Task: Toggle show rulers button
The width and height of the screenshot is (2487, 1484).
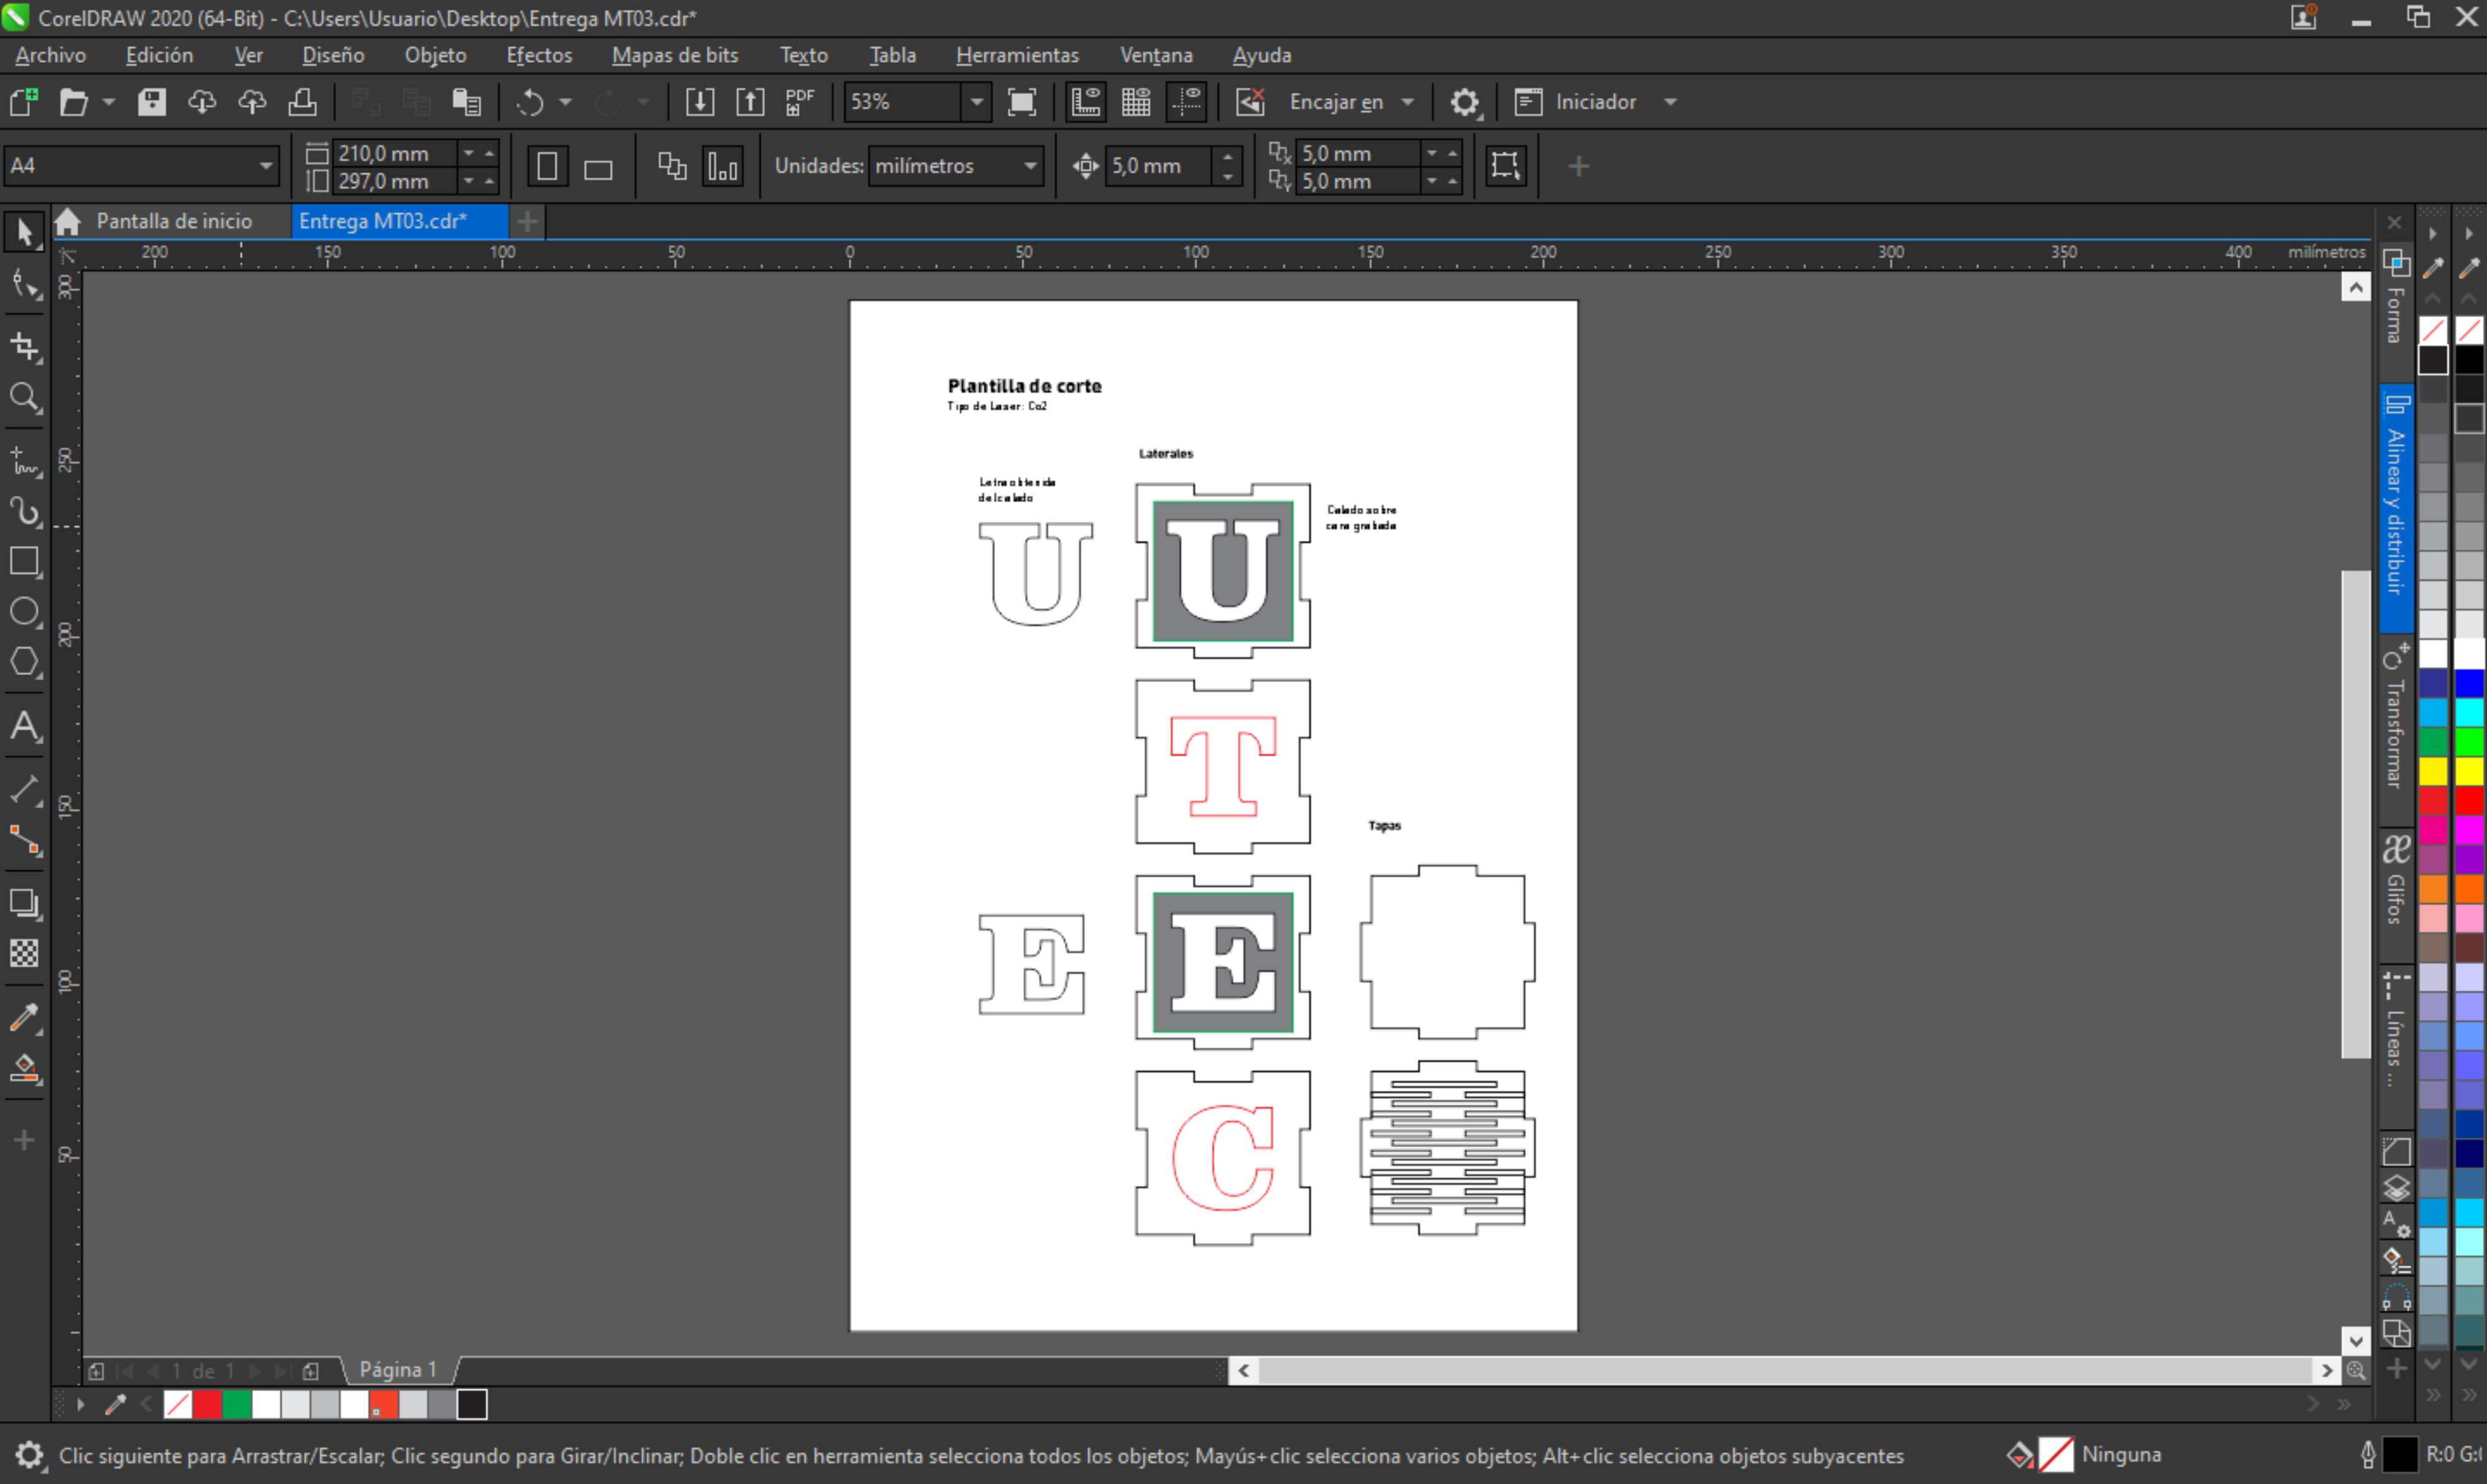Action: tap(1086, 102)
